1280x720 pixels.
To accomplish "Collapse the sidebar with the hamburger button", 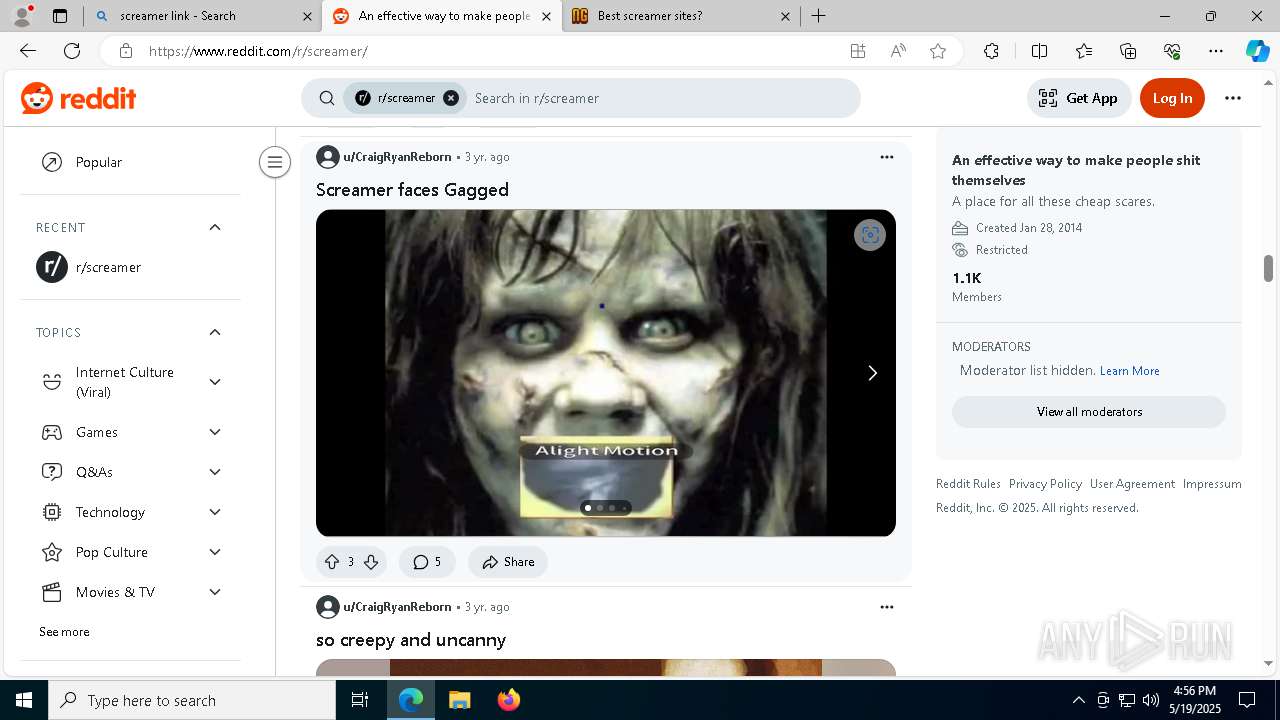I will [274, 162].
